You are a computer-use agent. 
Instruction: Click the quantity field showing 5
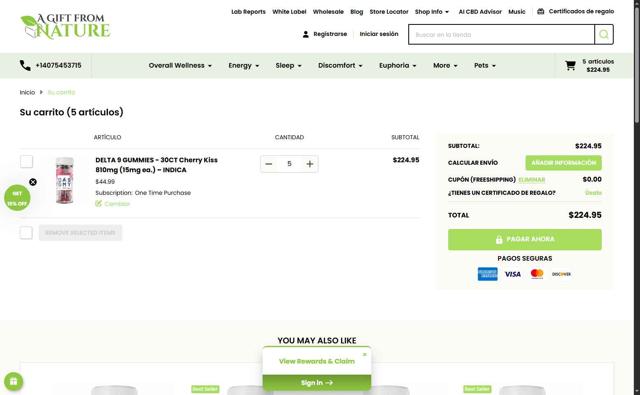pyautogui.click(x=289, y=164)
